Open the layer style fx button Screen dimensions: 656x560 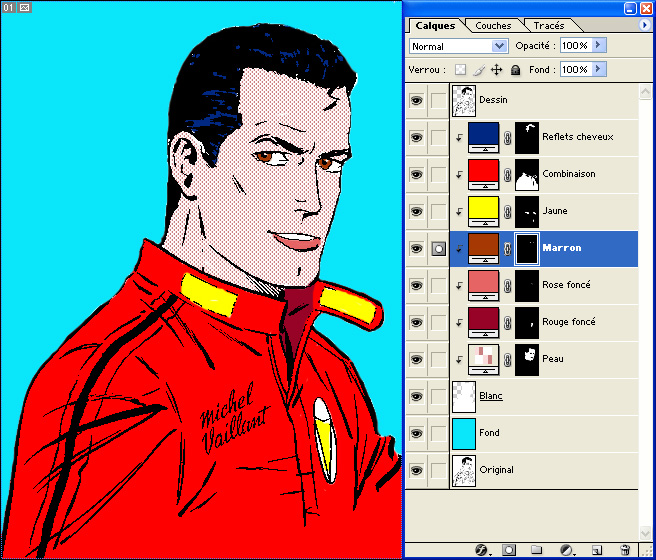tap(482, 550)
